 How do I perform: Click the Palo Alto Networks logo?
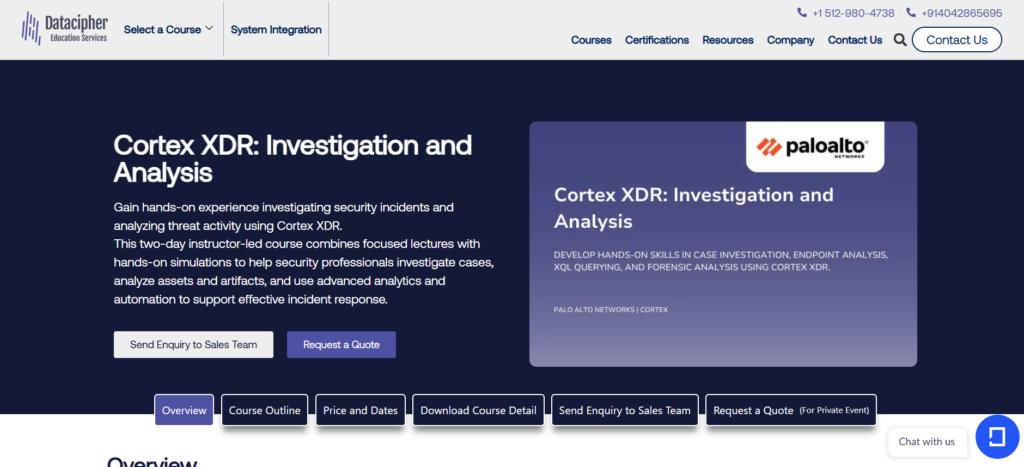click(x=815, y=146)
